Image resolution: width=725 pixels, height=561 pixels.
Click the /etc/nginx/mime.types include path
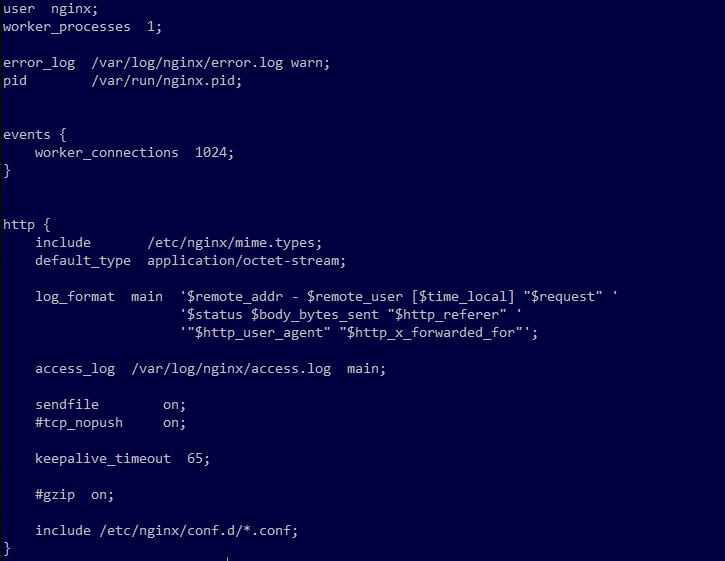tap(234, 242)
